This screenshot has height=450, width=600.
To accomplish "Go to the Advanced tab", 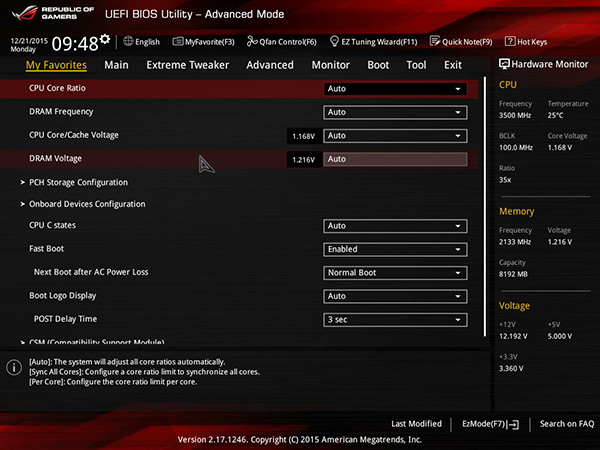I will [x=270, y=65].
